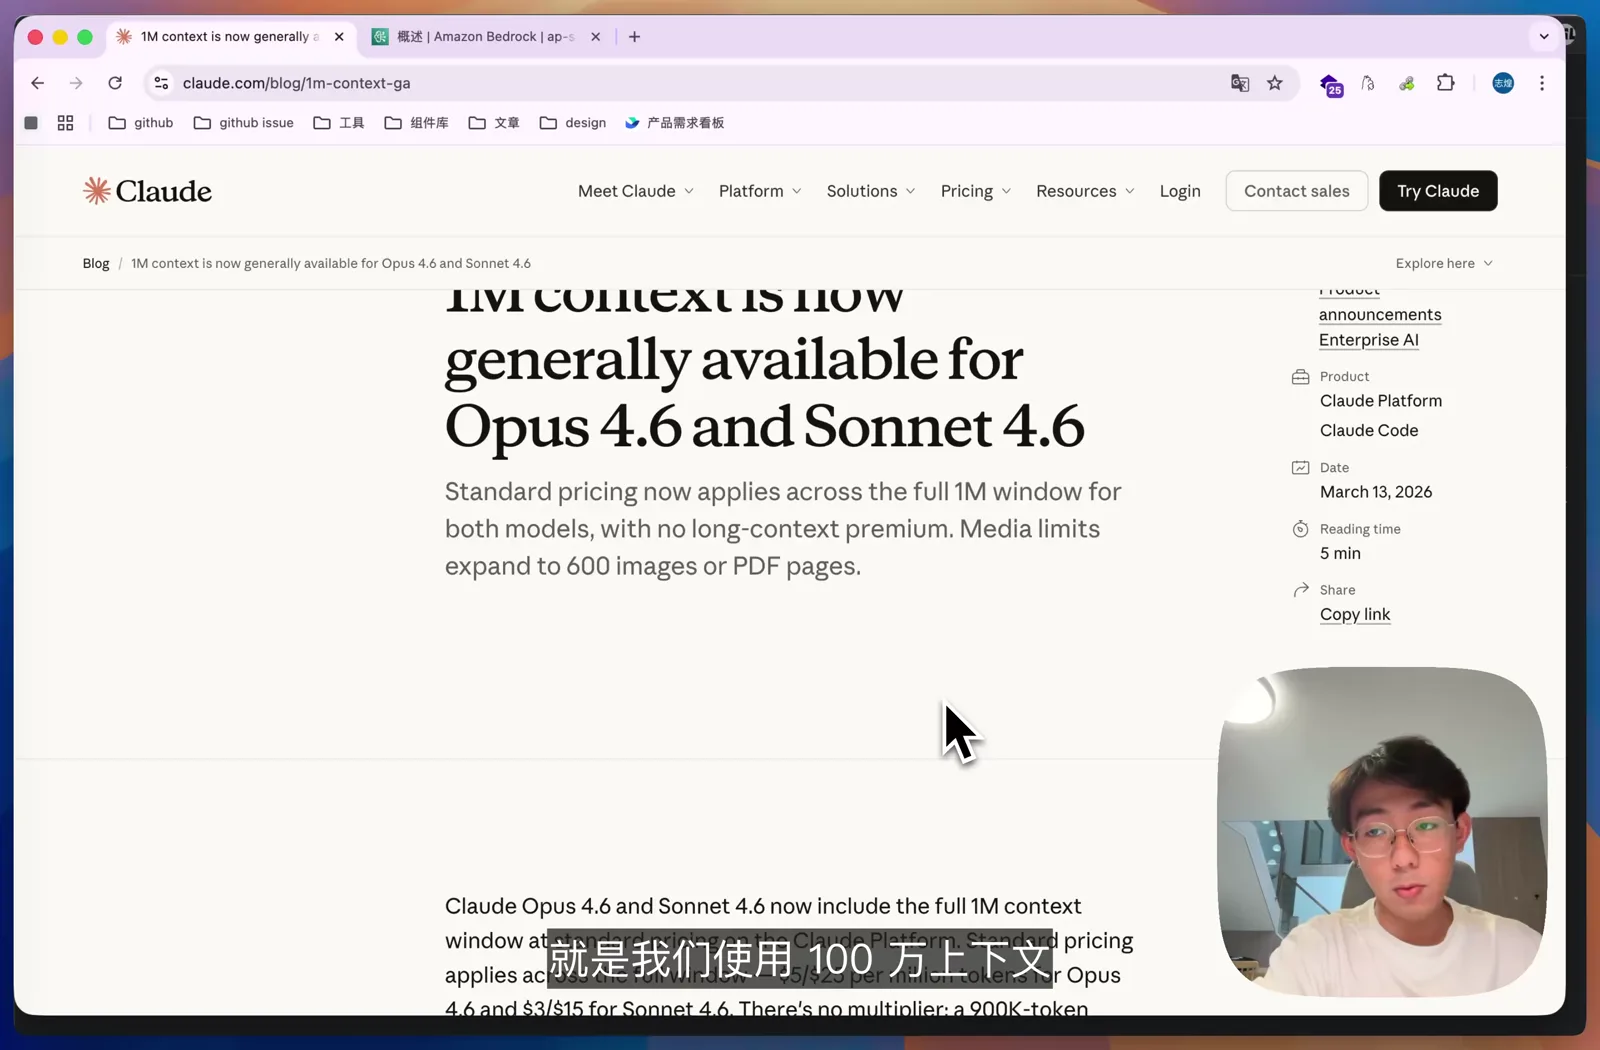Click the presenter webcam thumbnail
The width and height of the screenshot is (1600, 1050).
point(1382,832)
